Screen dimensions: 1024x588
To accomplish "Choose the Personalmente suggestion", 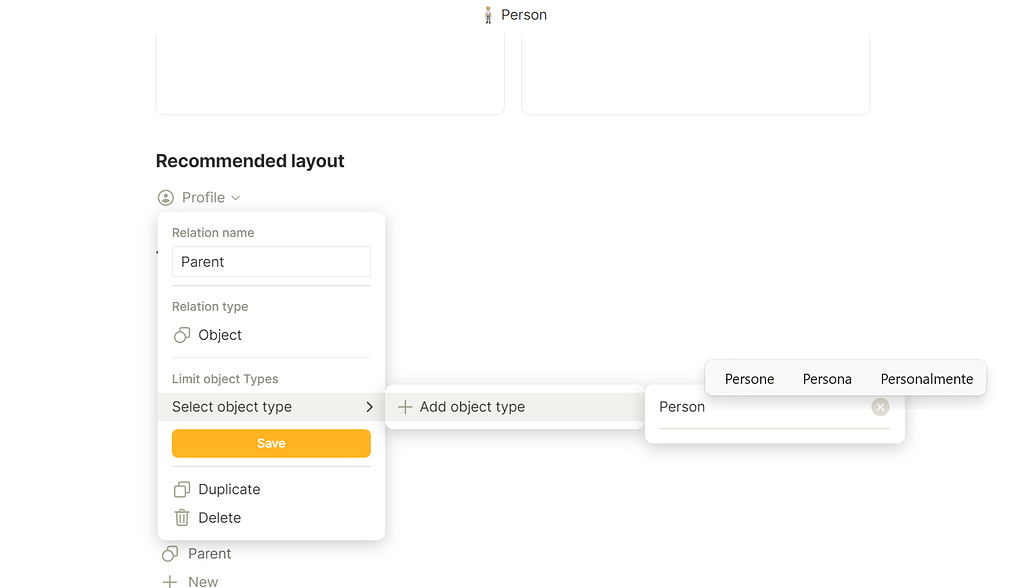I will point(927,379).
